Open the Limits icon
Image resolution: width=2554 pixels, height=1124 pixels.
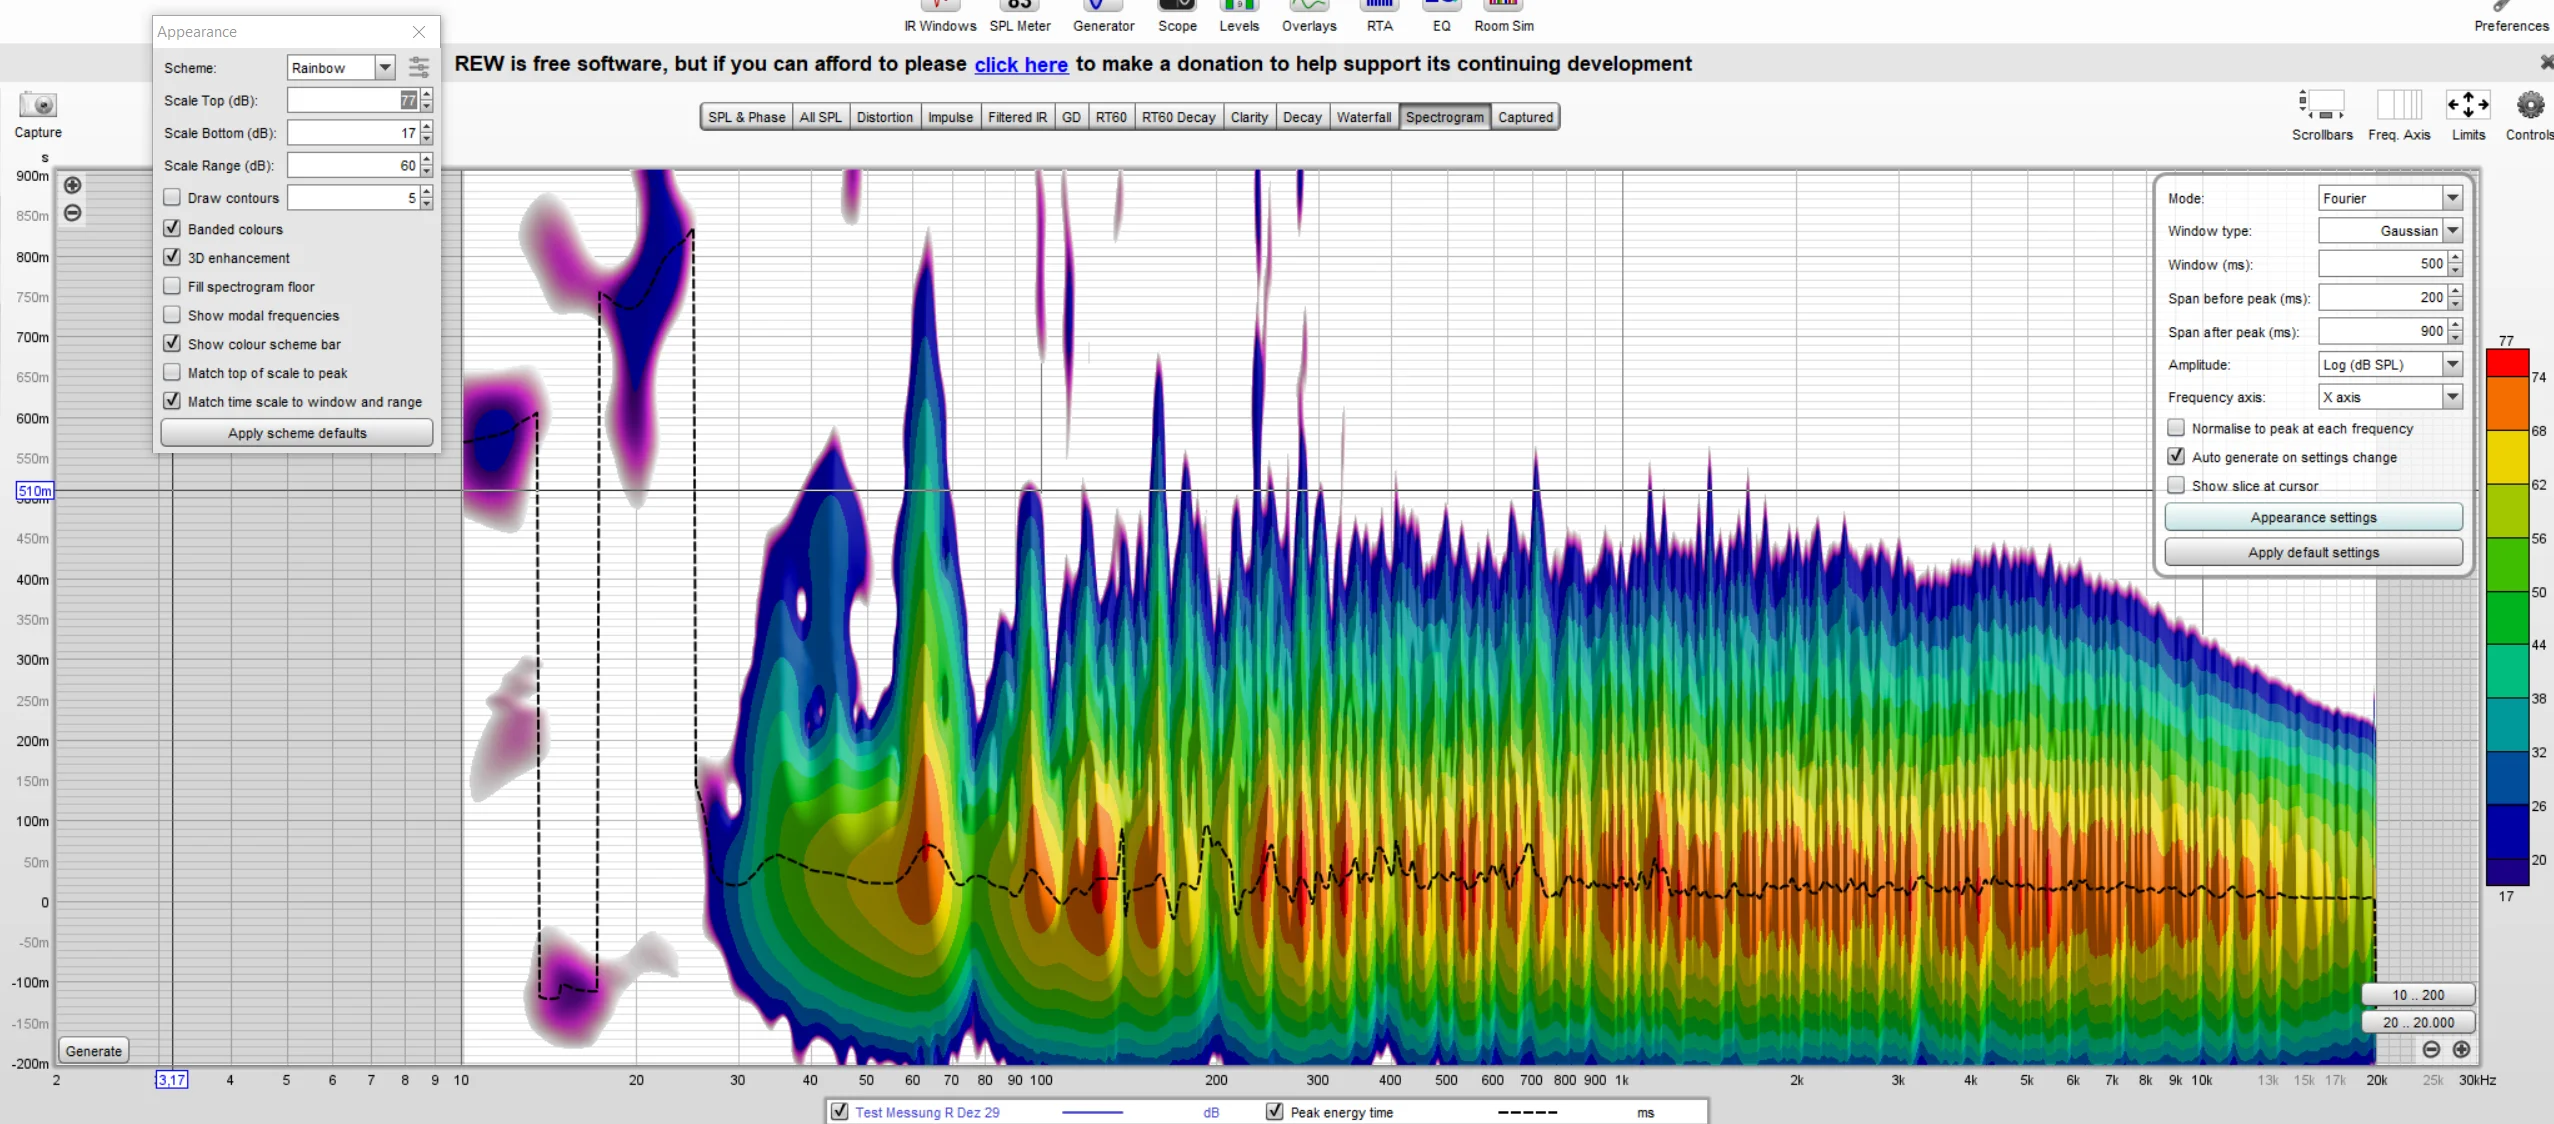pyautogui.click(x=2468, y=104)
